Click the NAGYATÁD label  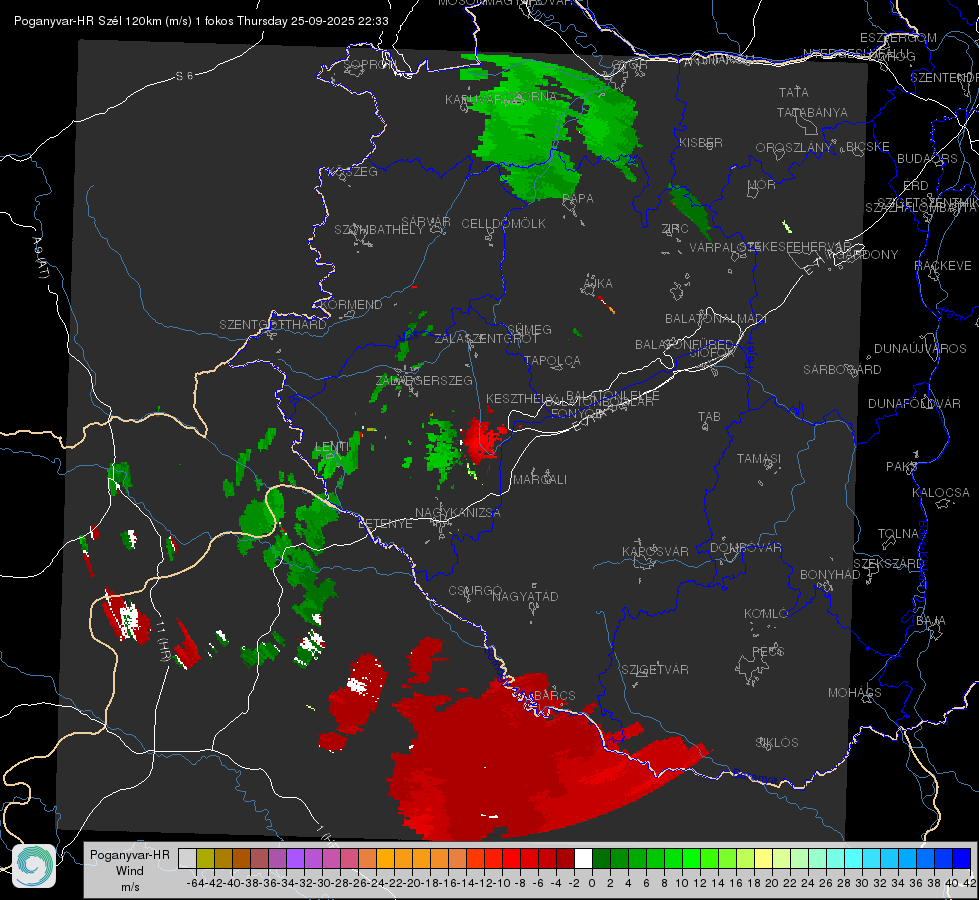click(x=525, y=596)
